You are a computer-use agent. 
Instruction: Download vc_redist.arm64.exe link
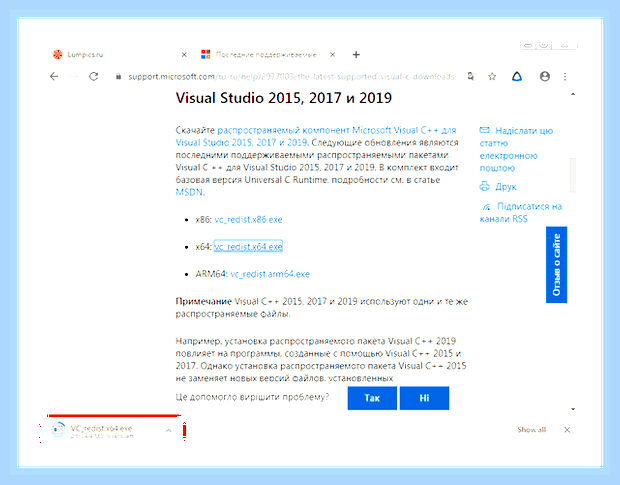[x=270, y=274]
